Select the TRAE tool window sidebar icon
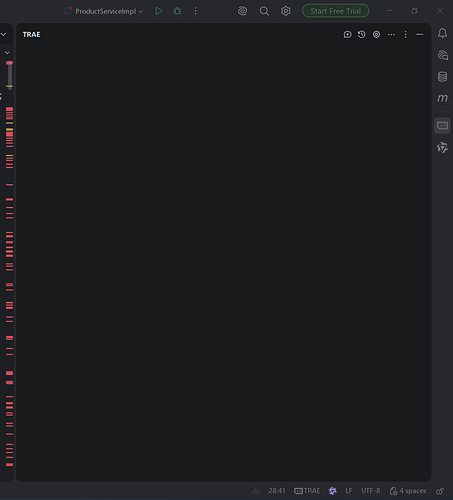453x500 pixels. (x=442, y=126)
